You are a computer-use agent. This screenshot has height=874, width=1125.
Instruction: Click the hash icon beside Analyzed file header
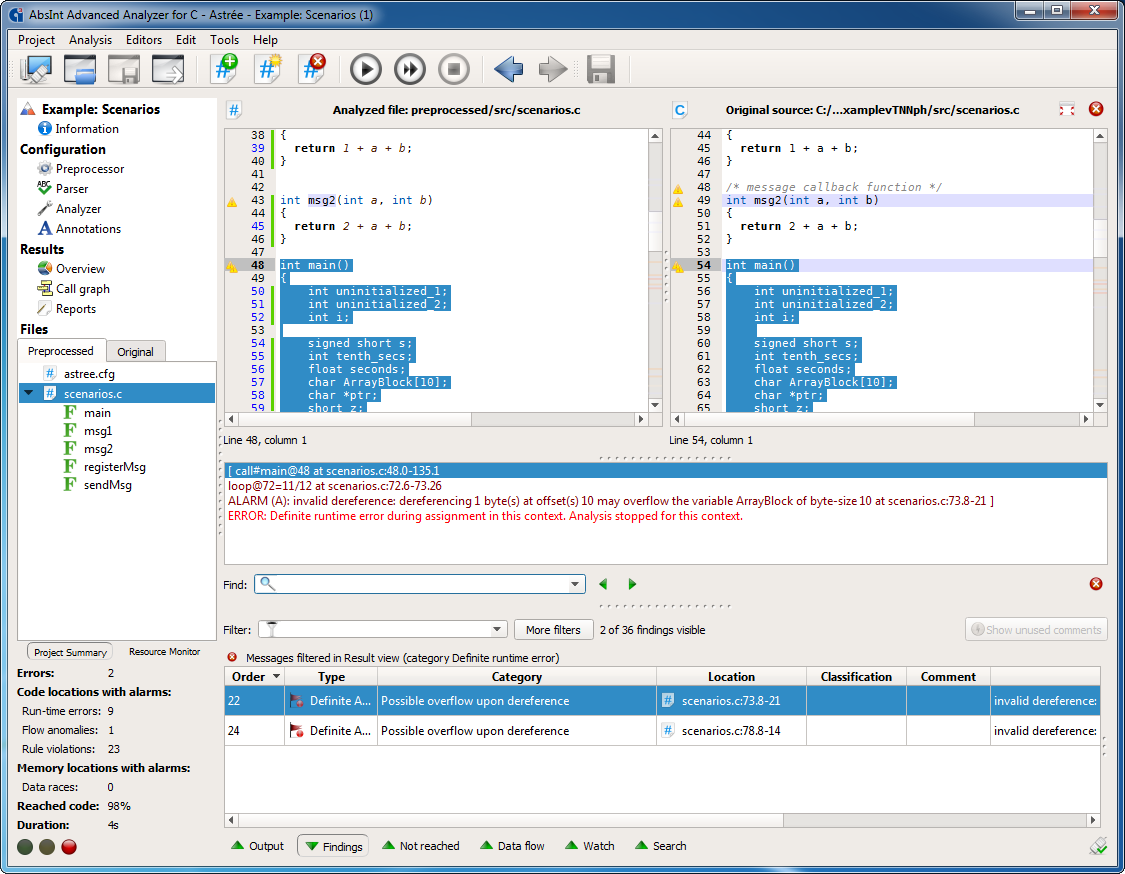(234, 110)
